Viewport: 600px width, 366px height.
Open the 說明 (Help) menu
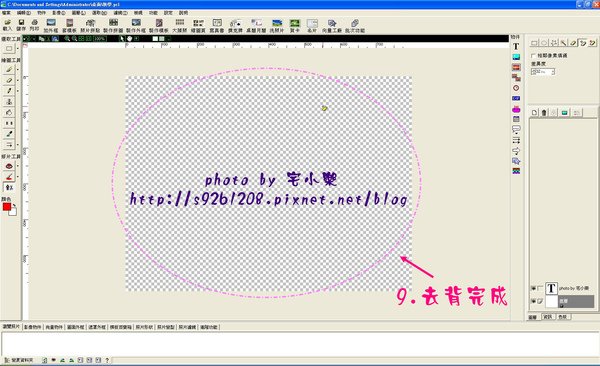(x=183, y=13)
